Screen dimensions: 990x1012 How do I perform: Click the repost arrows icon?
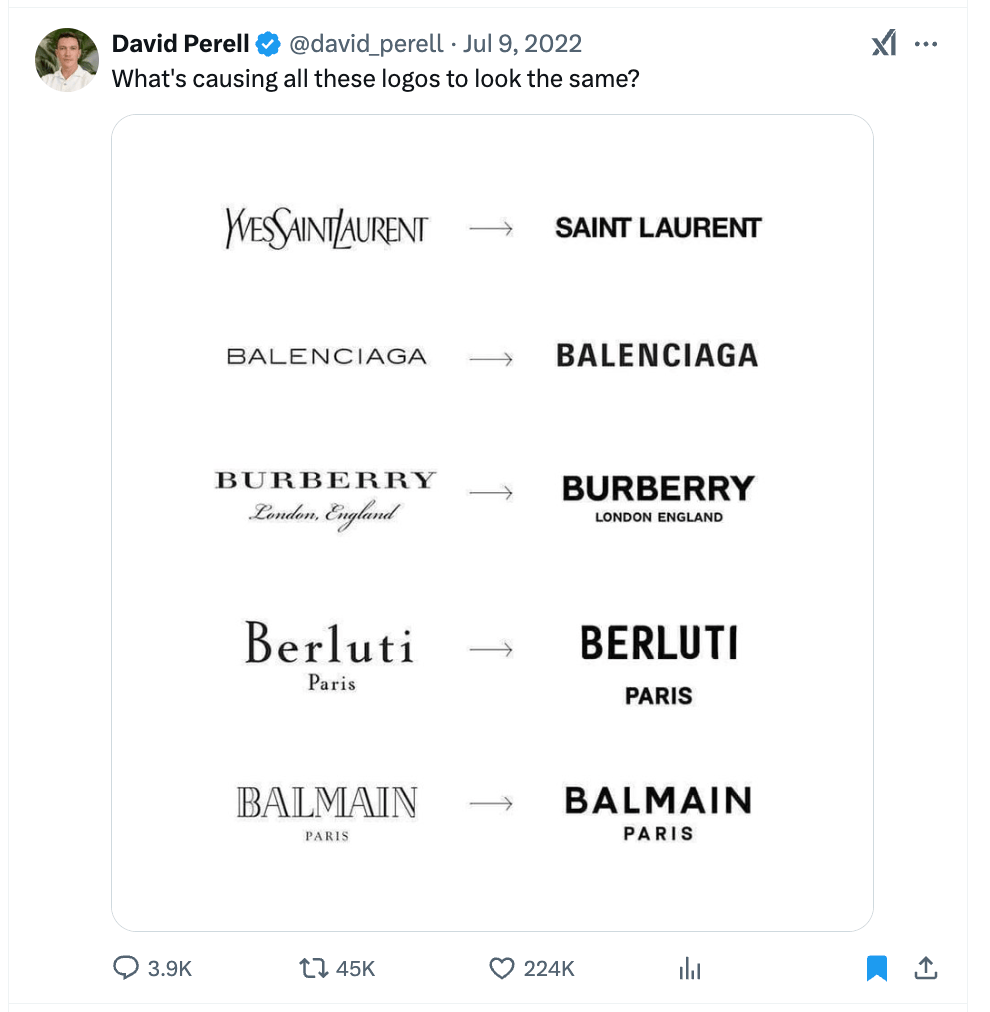(314, 968)
